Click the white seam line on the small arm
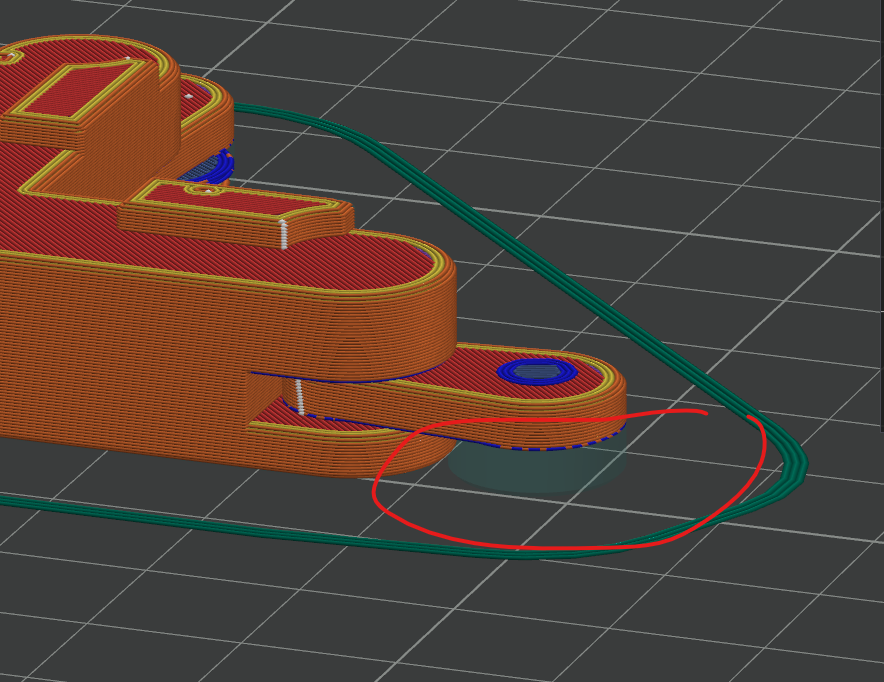Image resolution: width=884 pixels, height=682 pixels. (x=300, y=397)
